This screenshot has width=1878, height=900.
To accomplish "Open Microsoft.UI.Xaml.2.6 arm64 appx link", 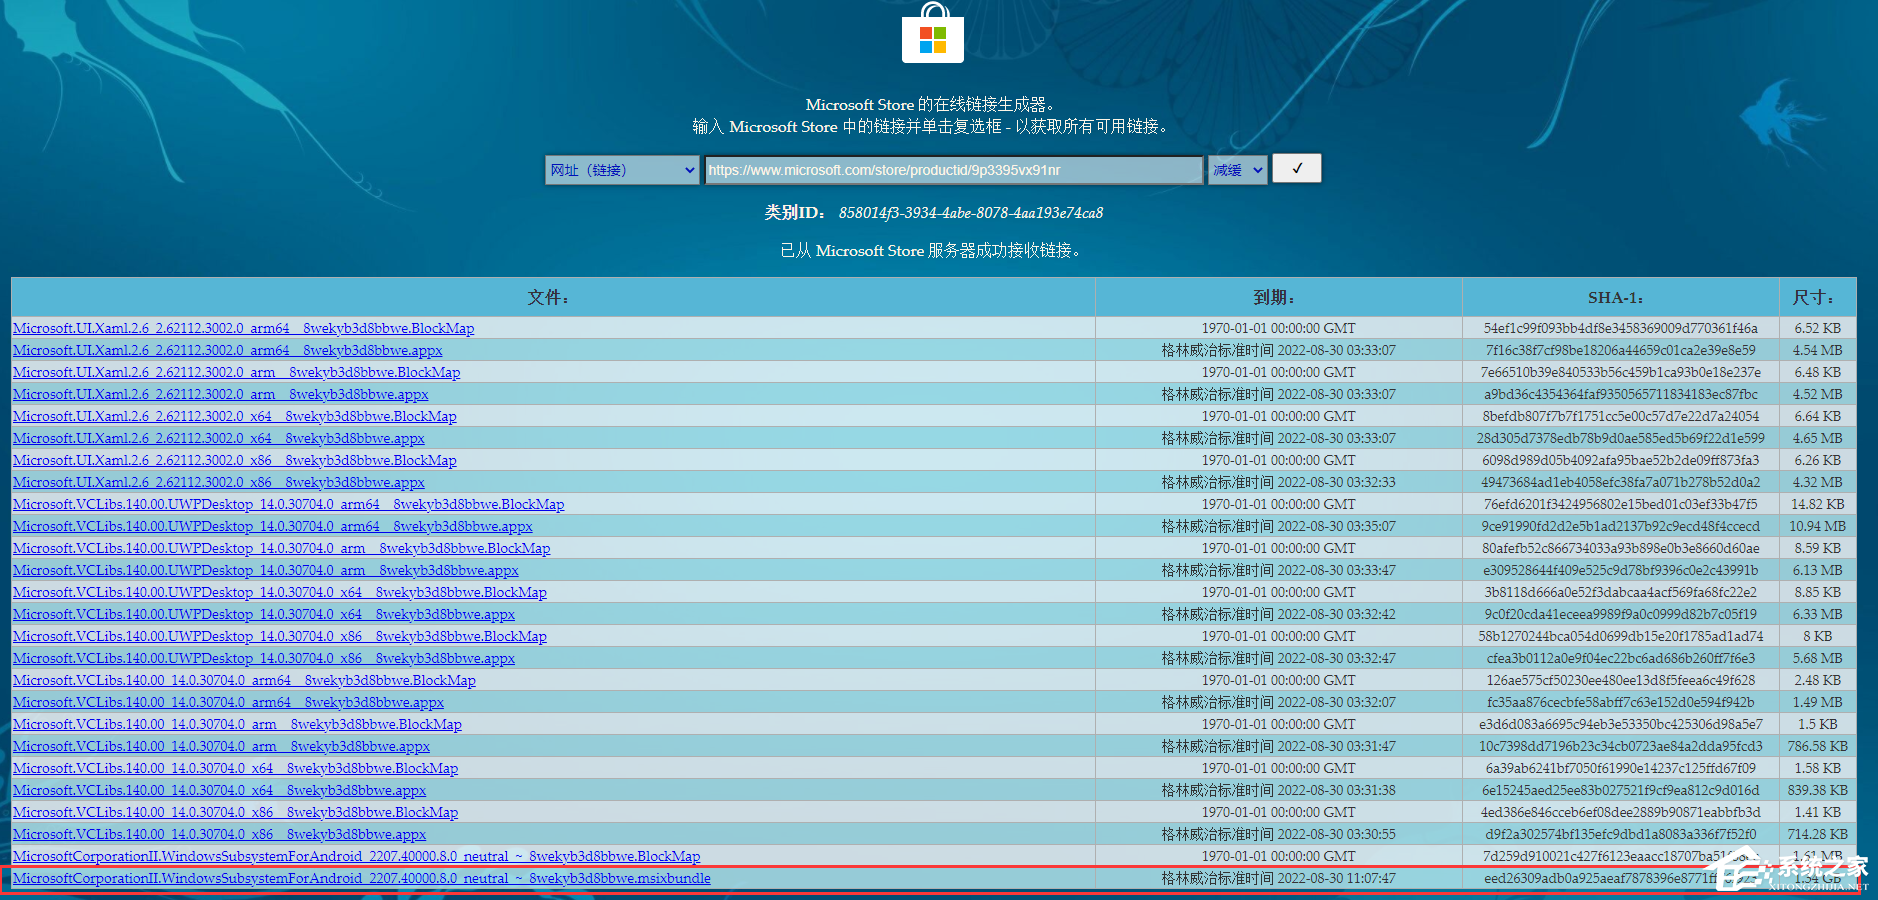I will (x=229, y=350).
